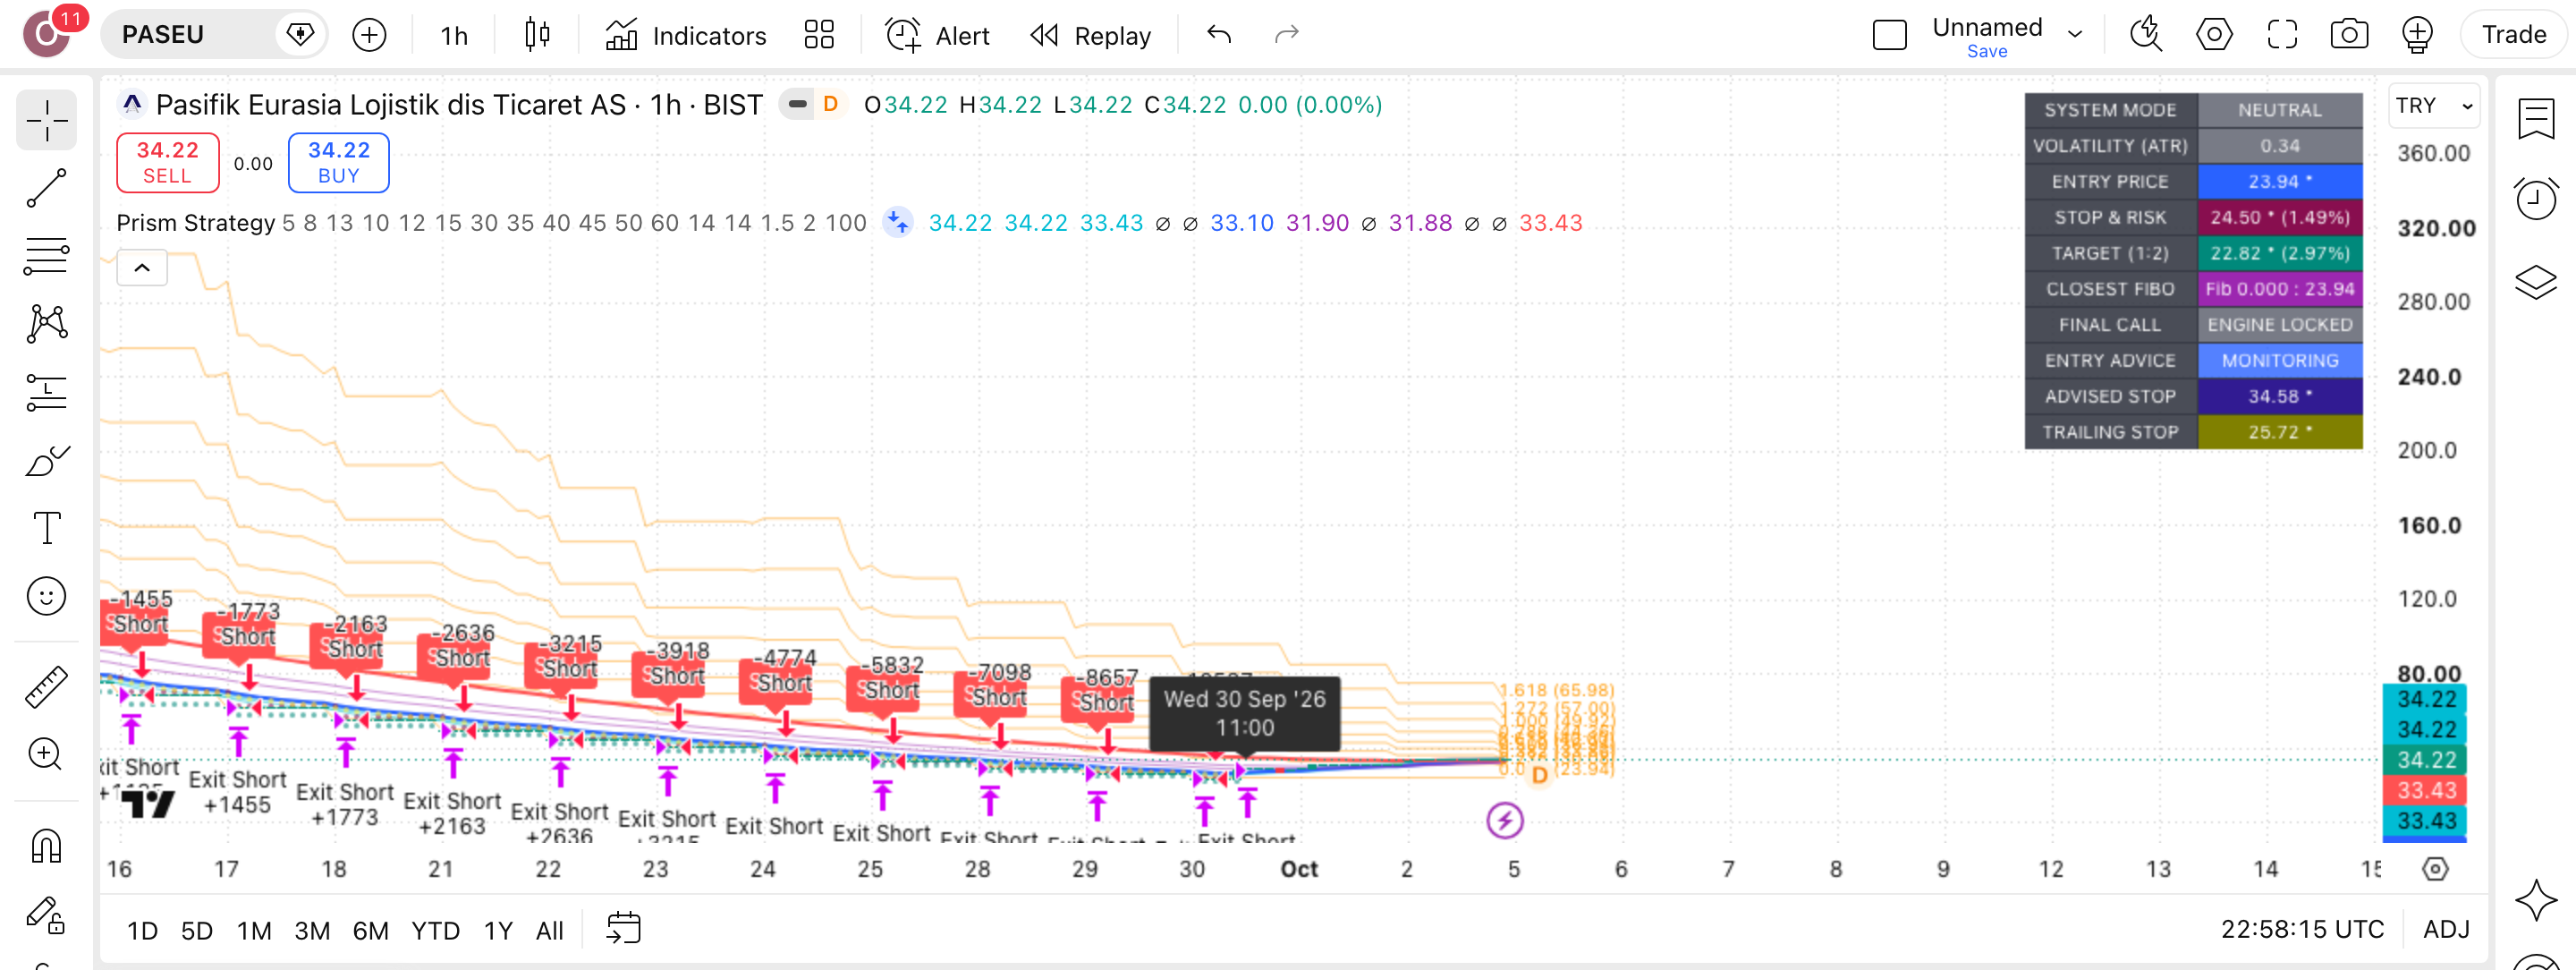Screen dimensions: 2576x970
Task: Toggle ADJ adjusted price data
Action: pos(2446,930)
